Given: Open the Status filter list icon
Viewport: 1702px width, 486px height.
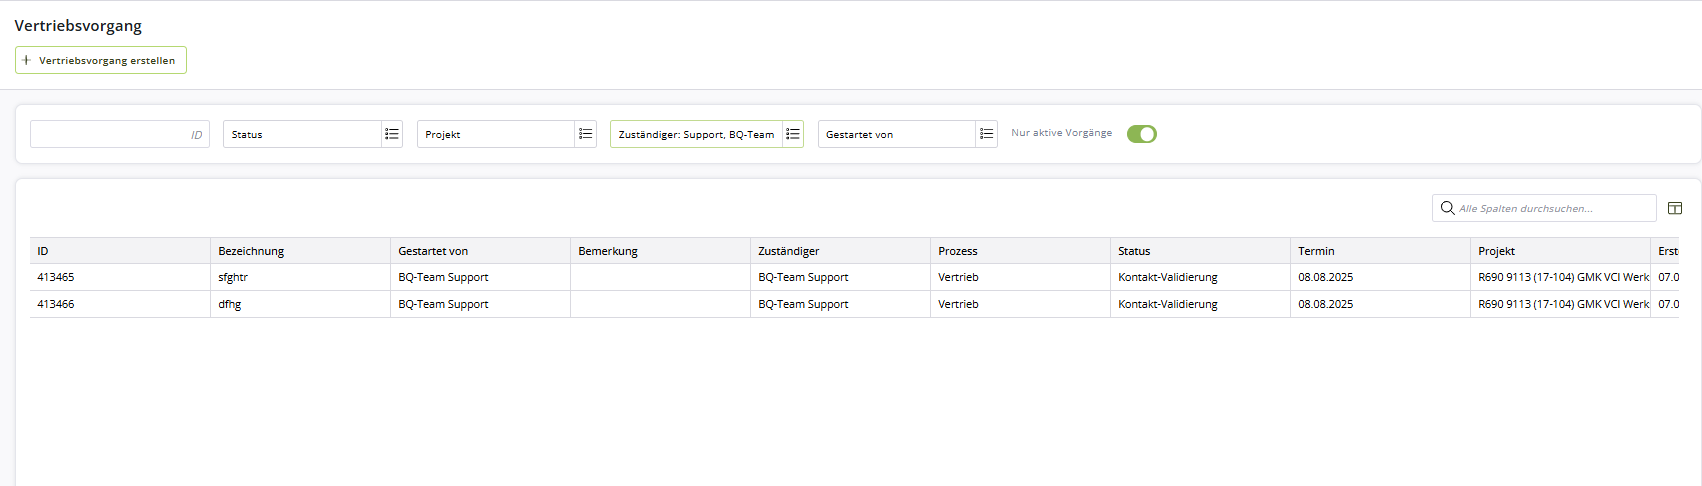Looking at the screenshot, I should click(x=392, y=134).
